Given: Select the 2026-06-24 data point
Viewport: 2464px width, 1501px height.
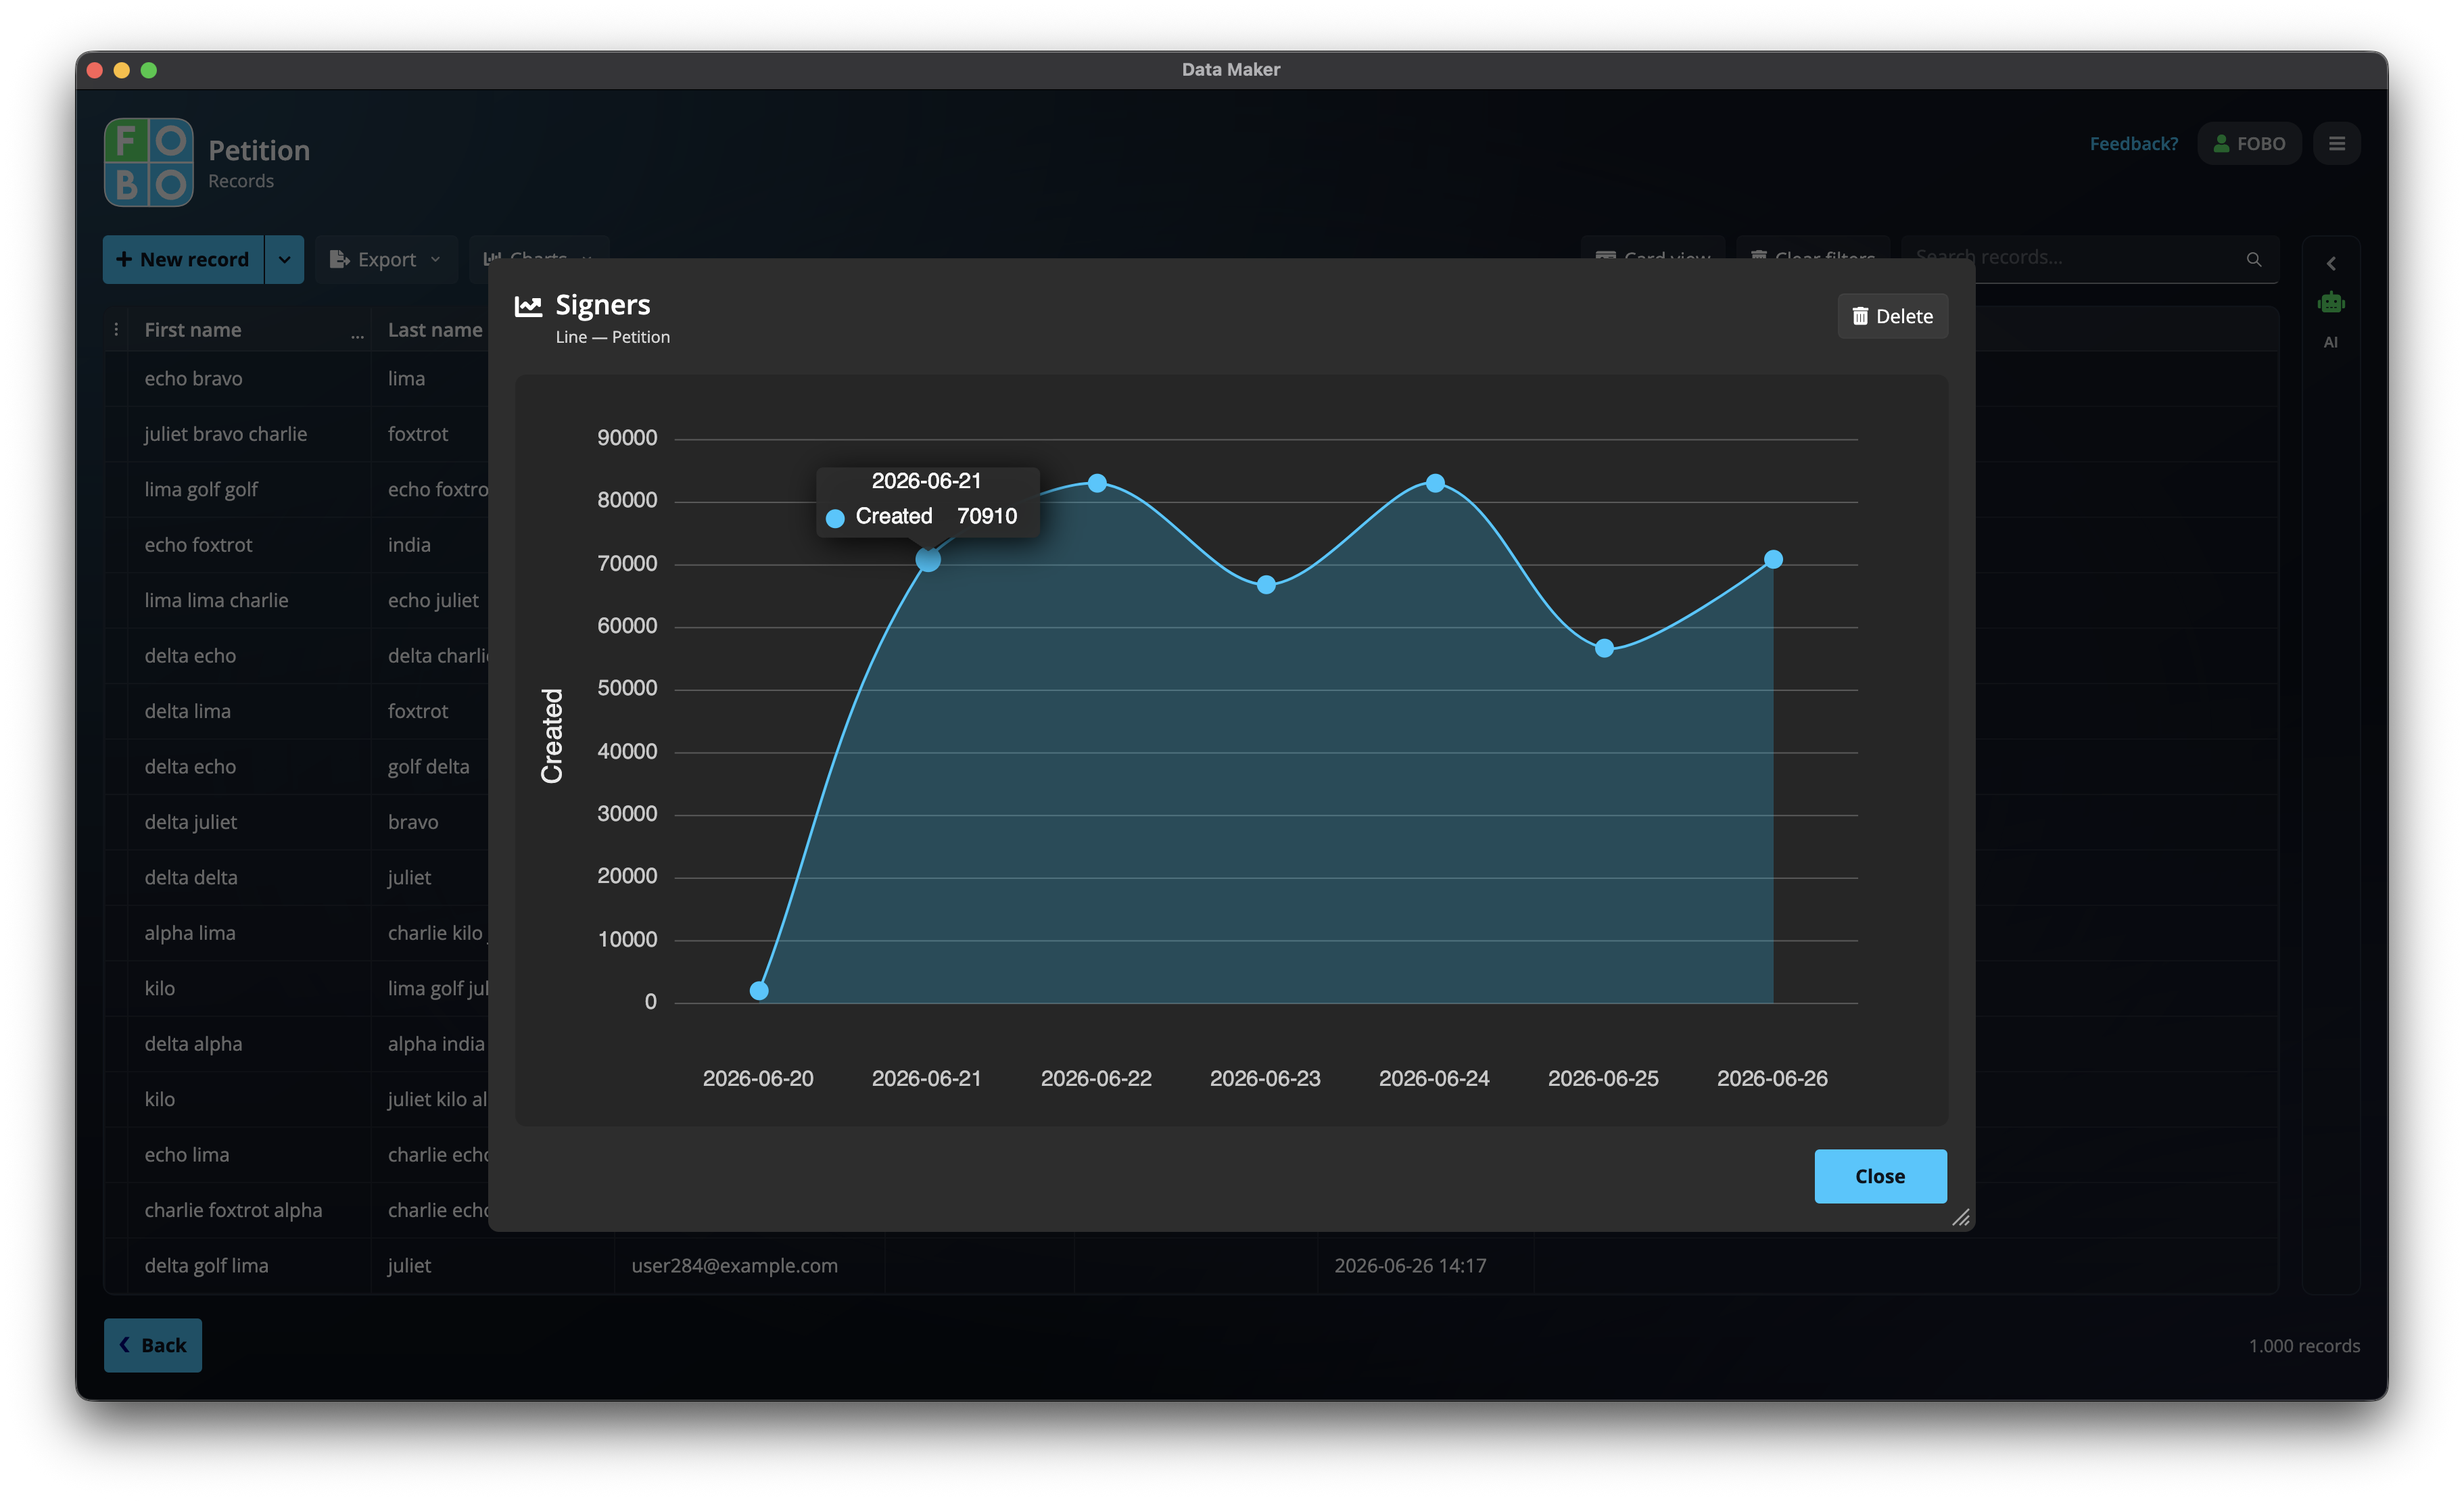Looking at the screenshot, I should pos(1435,483).
